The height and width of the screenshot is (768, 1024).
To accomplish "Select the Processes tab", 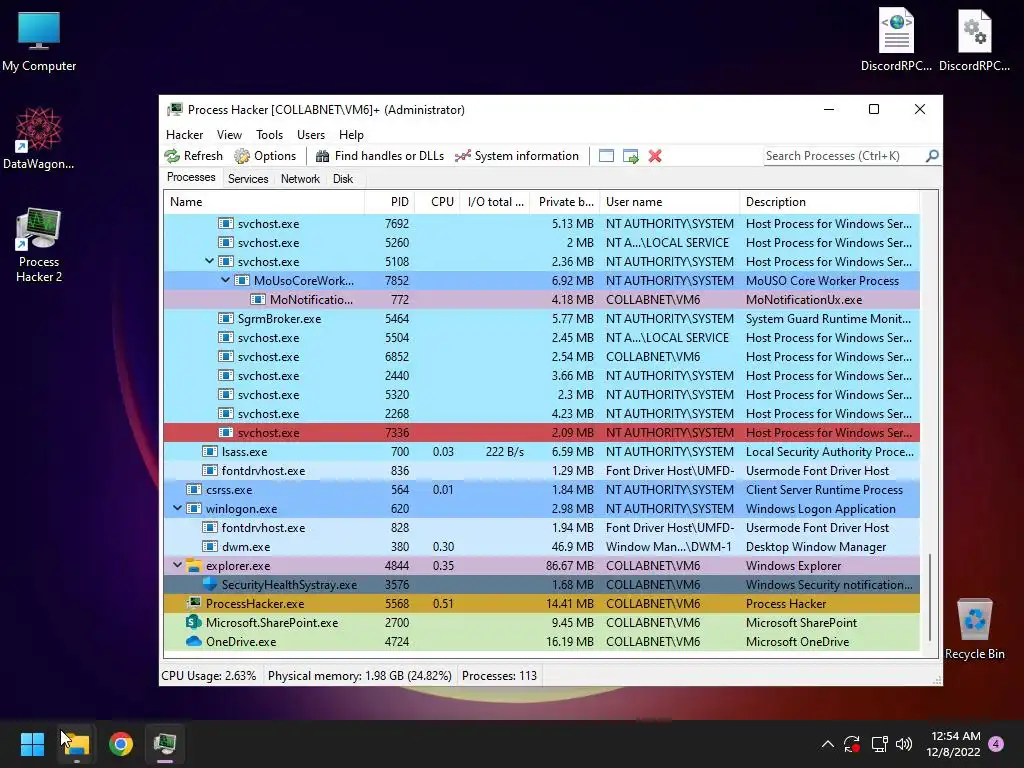I will (191, 178).
